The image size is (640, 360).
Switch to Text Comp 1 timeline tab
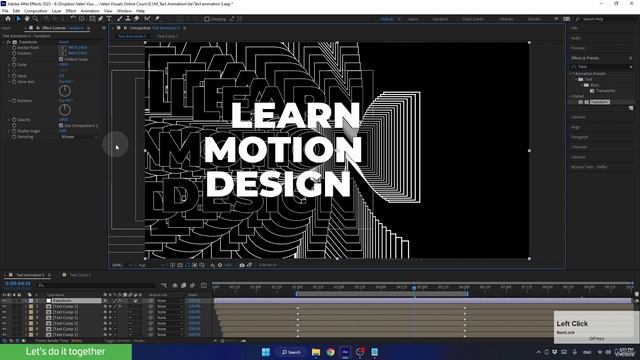click(x=80, y=275)
